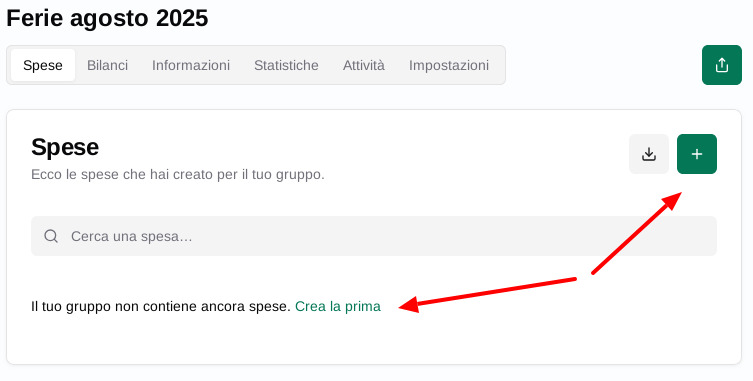753x381 pixels.
Task: Open the Informazioni tab
Action: pyautogui.click(x=191, y=65)
